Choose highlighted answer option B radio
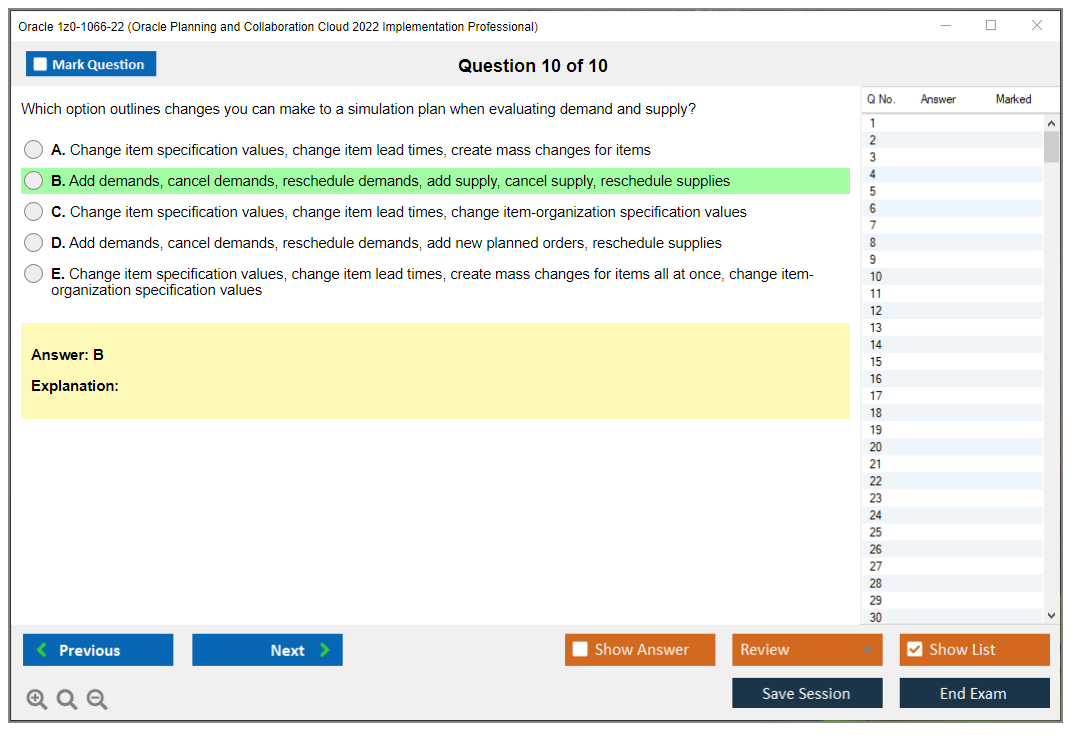The height and width of the screenshot is (735, 1075). coord(34,181)
